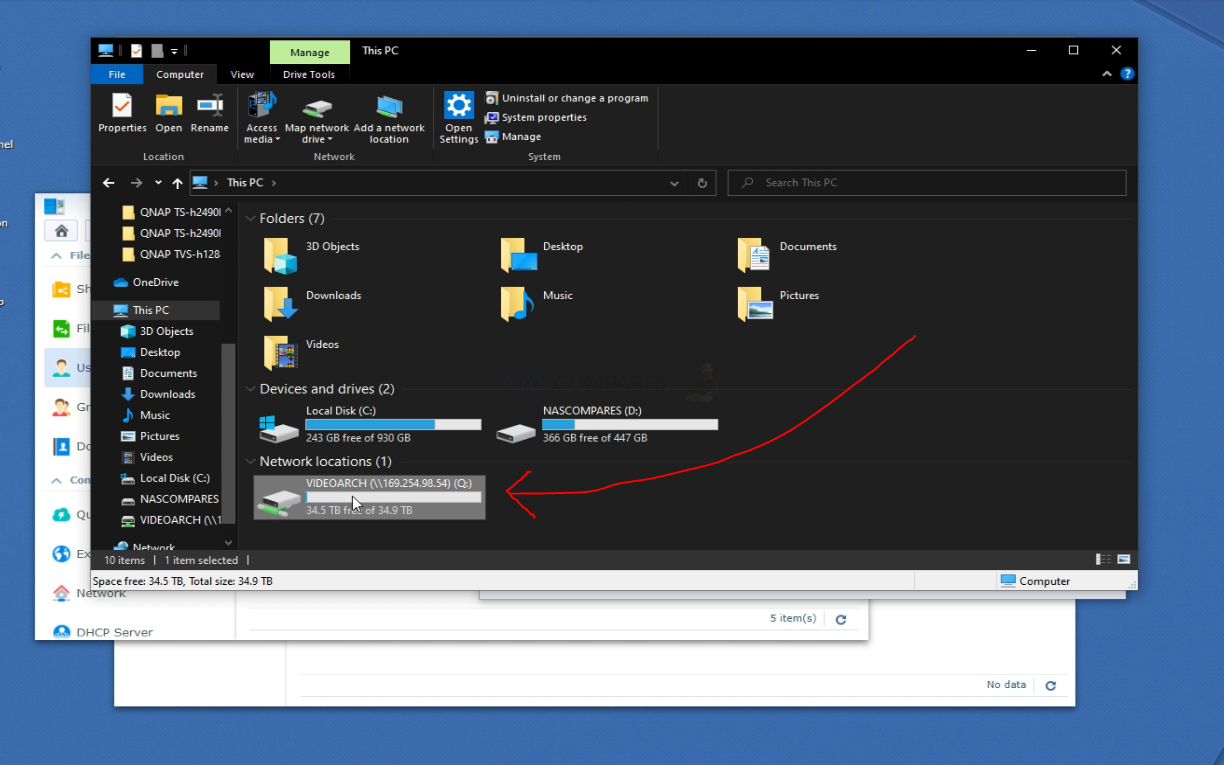Go up one folder level
This screenshot has height=765, width=1224.
[x=177, y=183]
